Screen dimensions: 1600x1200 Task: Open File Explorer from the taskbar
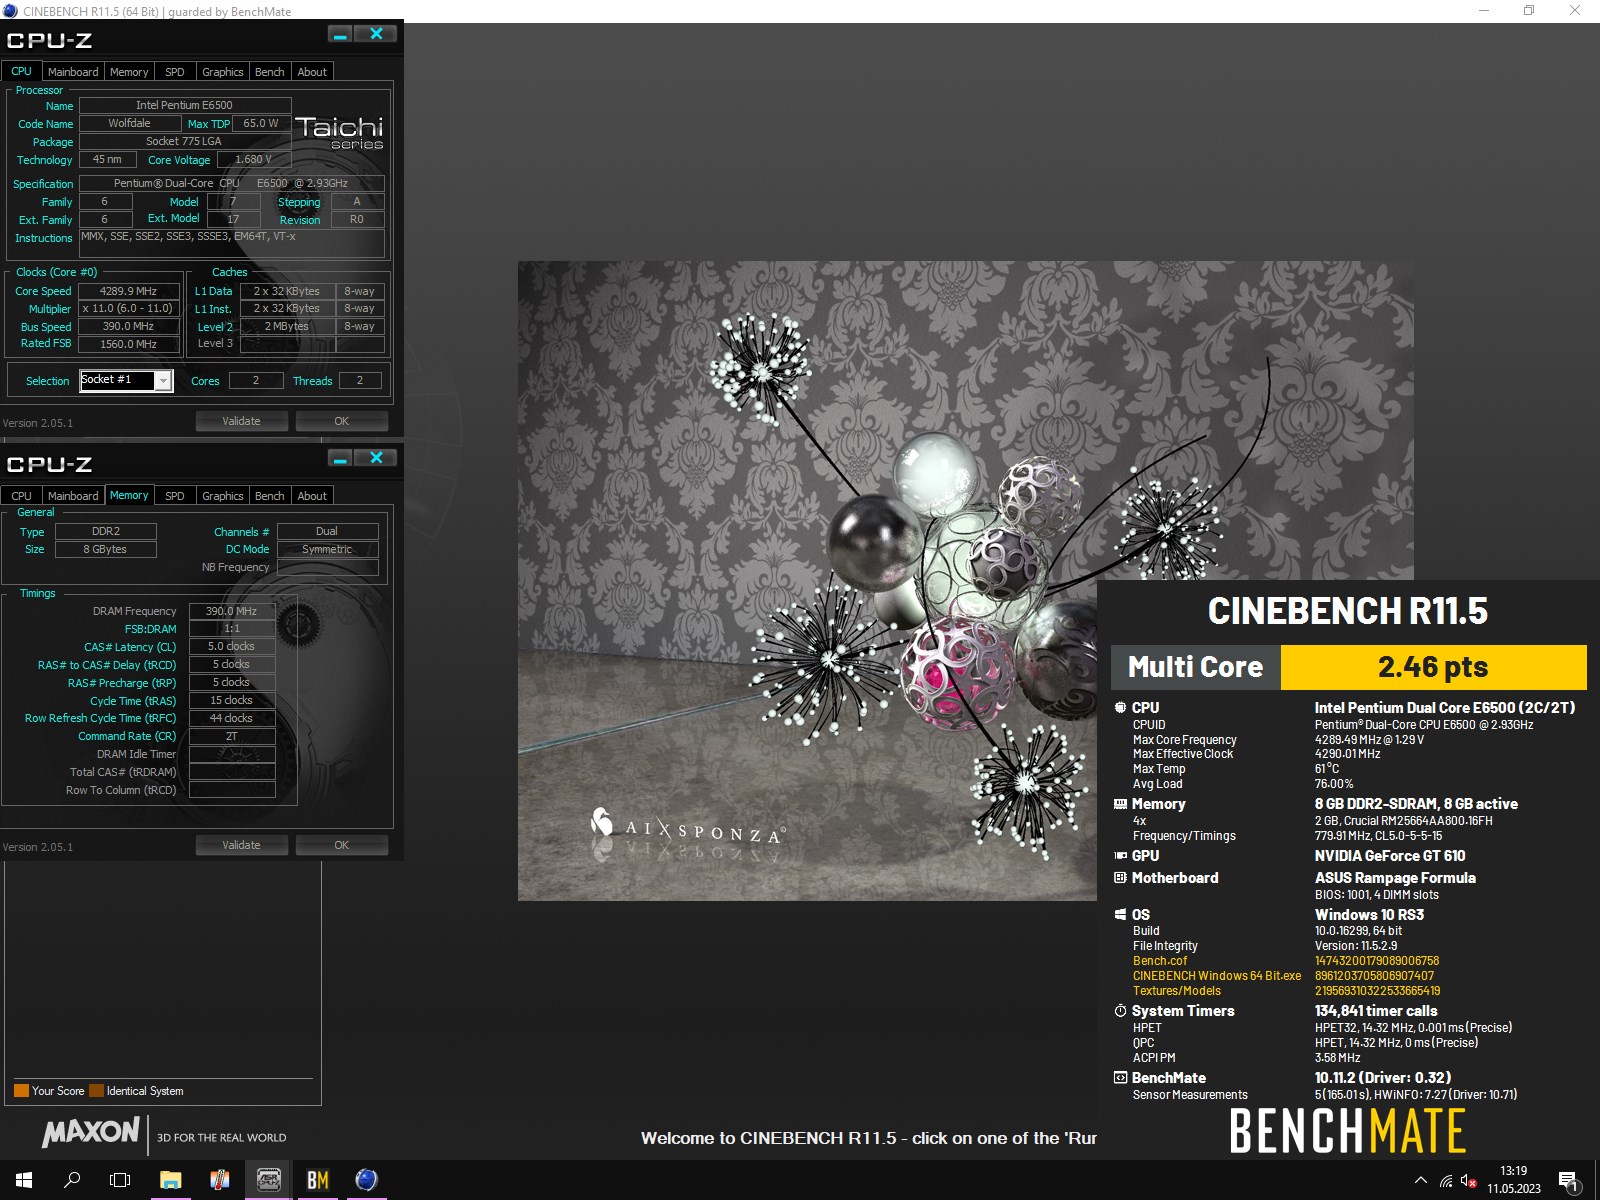tap(171, 1180)
